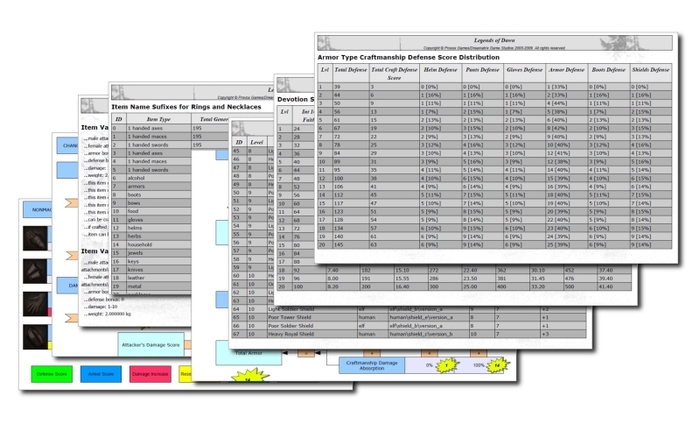Image resolution: width=700 pixels, height=438 pixels.
Task: Click the metal row in the item type table
Action: point(152,286)
